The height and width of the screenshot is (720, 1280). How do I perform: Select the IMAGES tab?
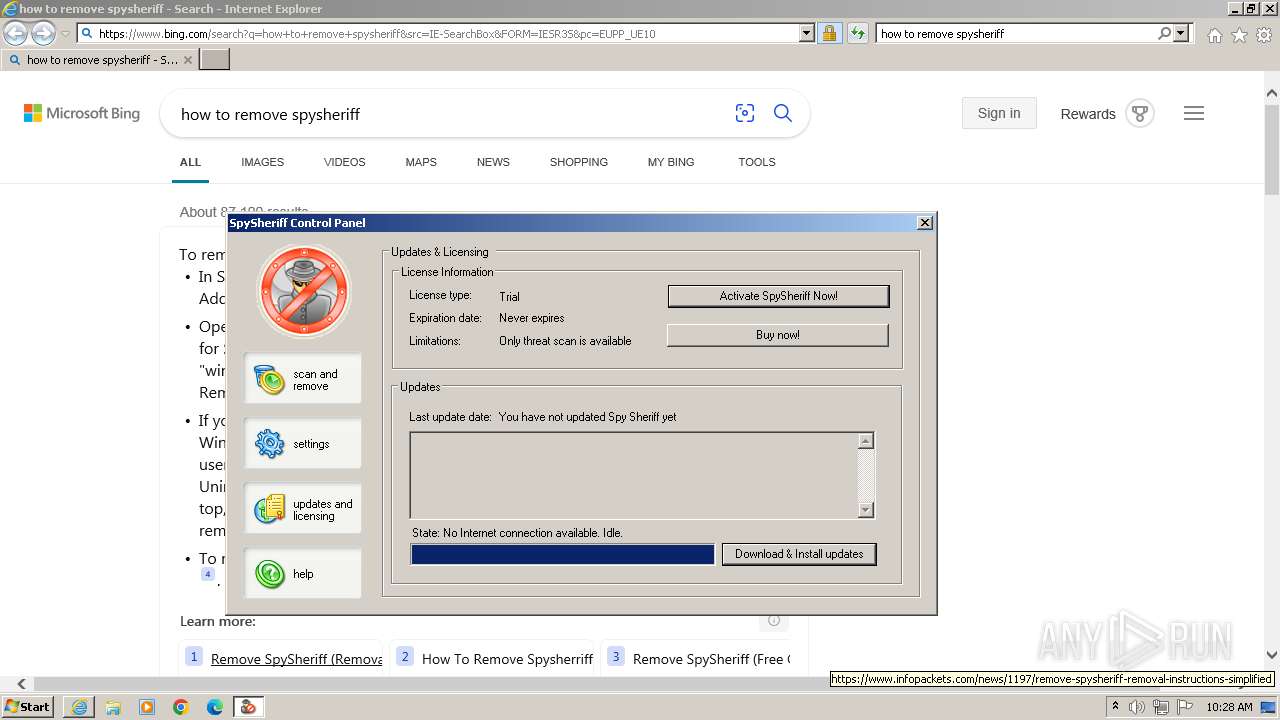click(262, 162)
